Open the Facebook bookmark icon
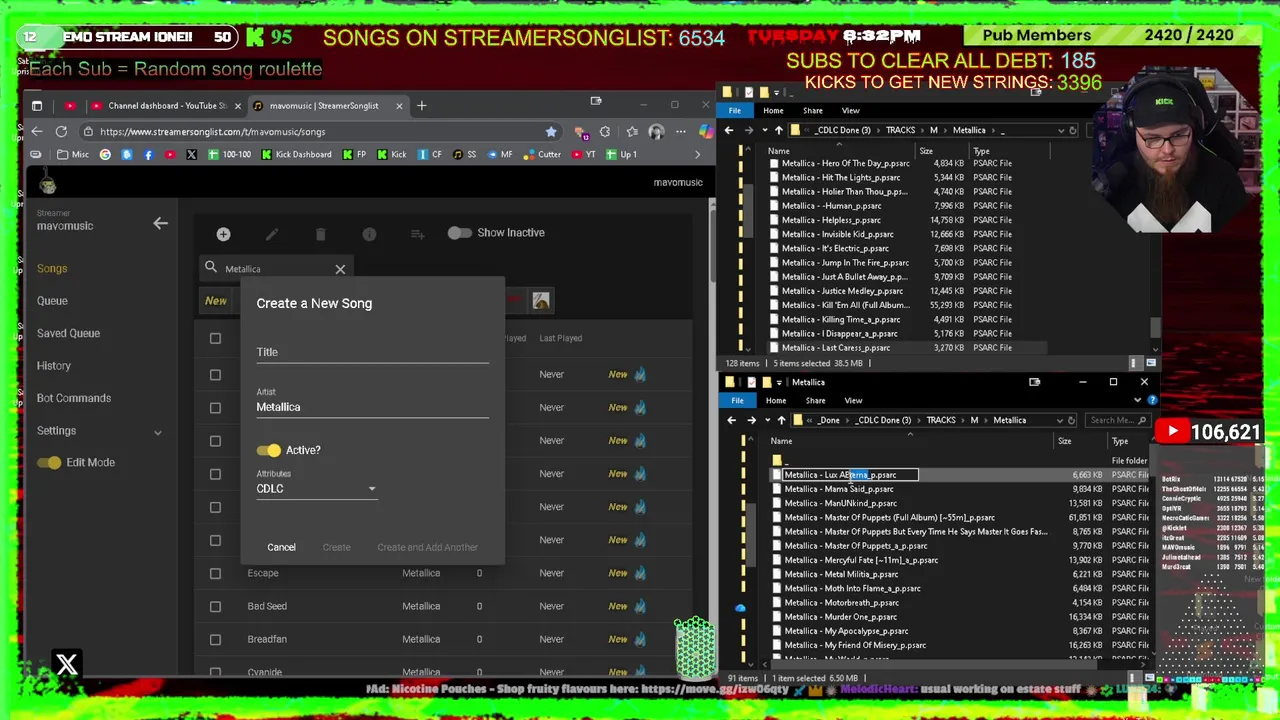This screenshot has width=1280, height=720. pos(148,154)
